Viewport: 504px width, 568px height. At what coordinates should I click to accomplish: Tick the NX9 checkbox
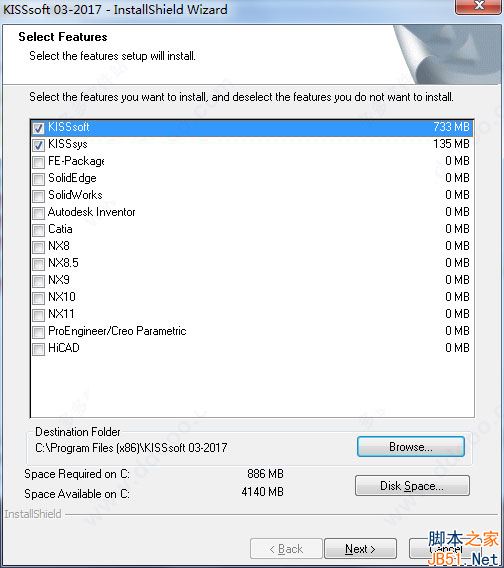(x=38, y=281)
